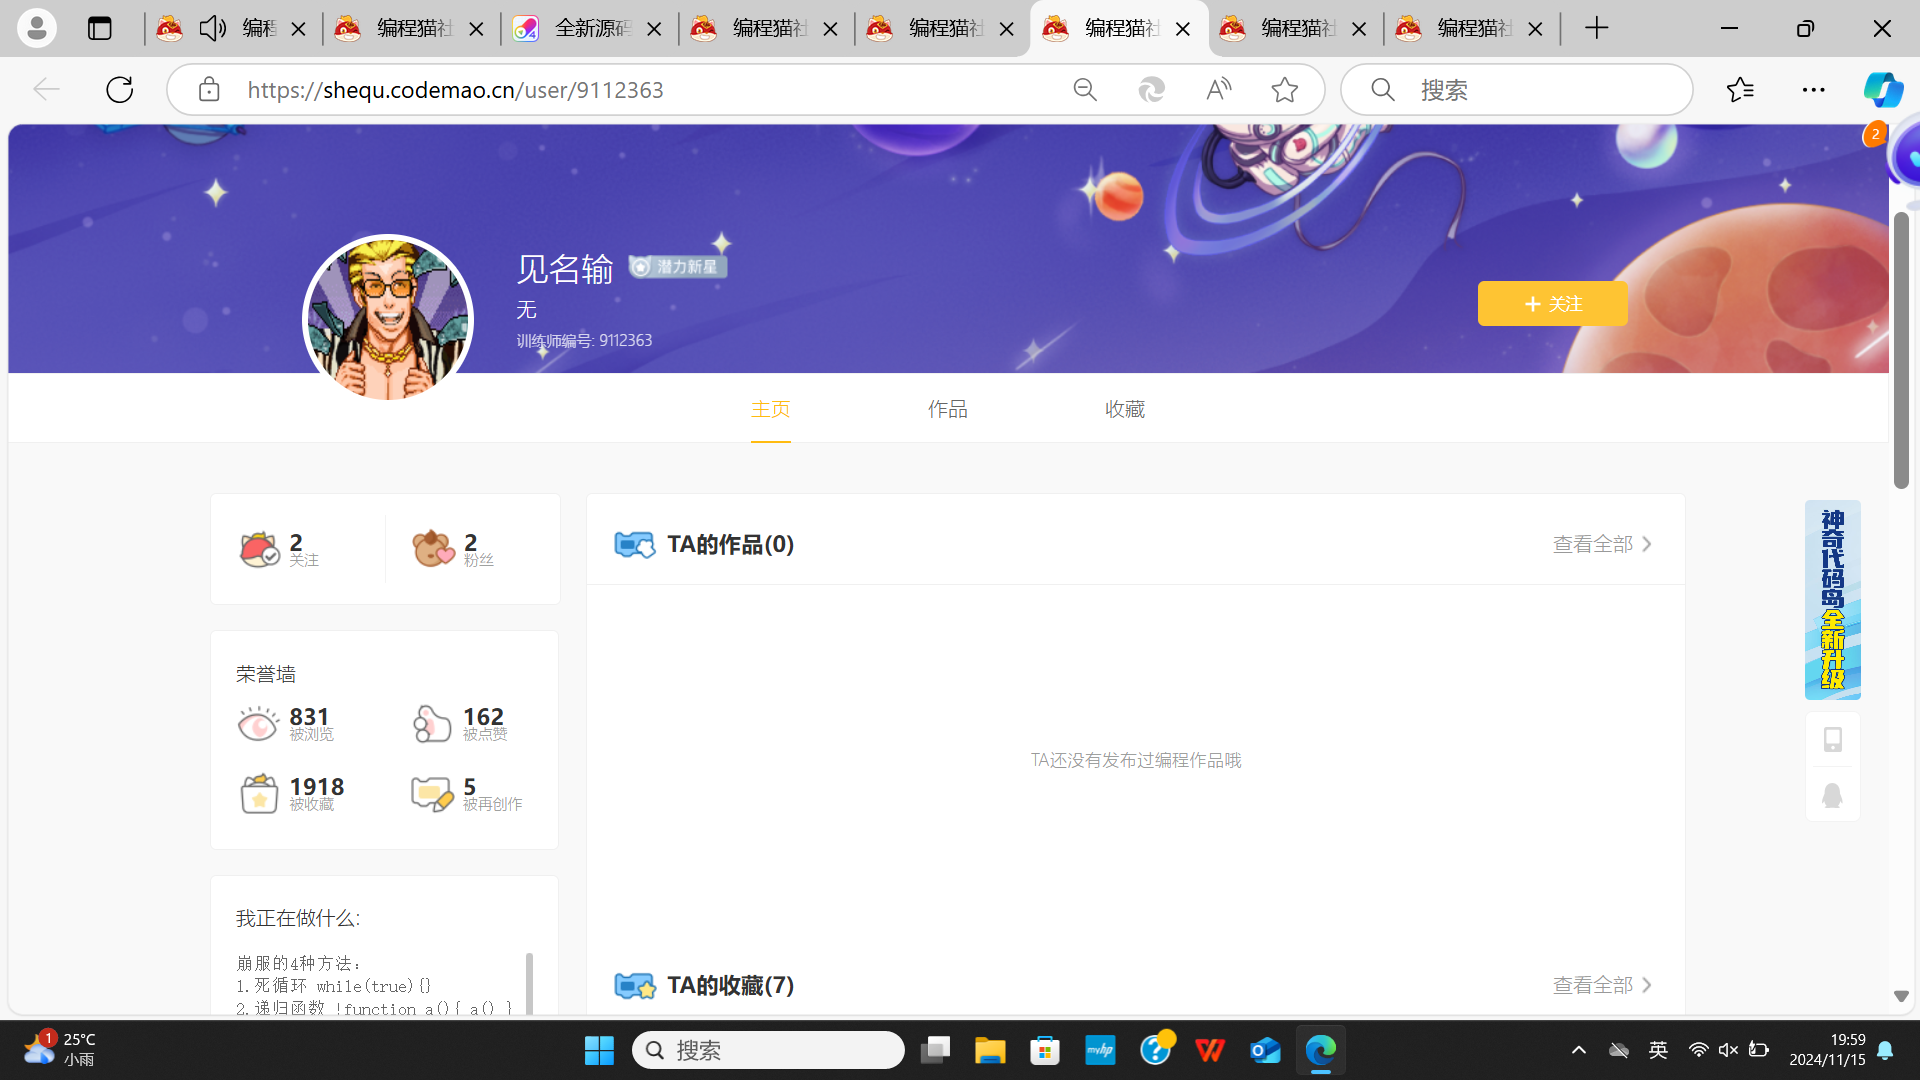Image resolution: width=1920 pixels, height=1080 pixels.
Task: Open Task View from the taskbar
Action: pos(935,1050)
